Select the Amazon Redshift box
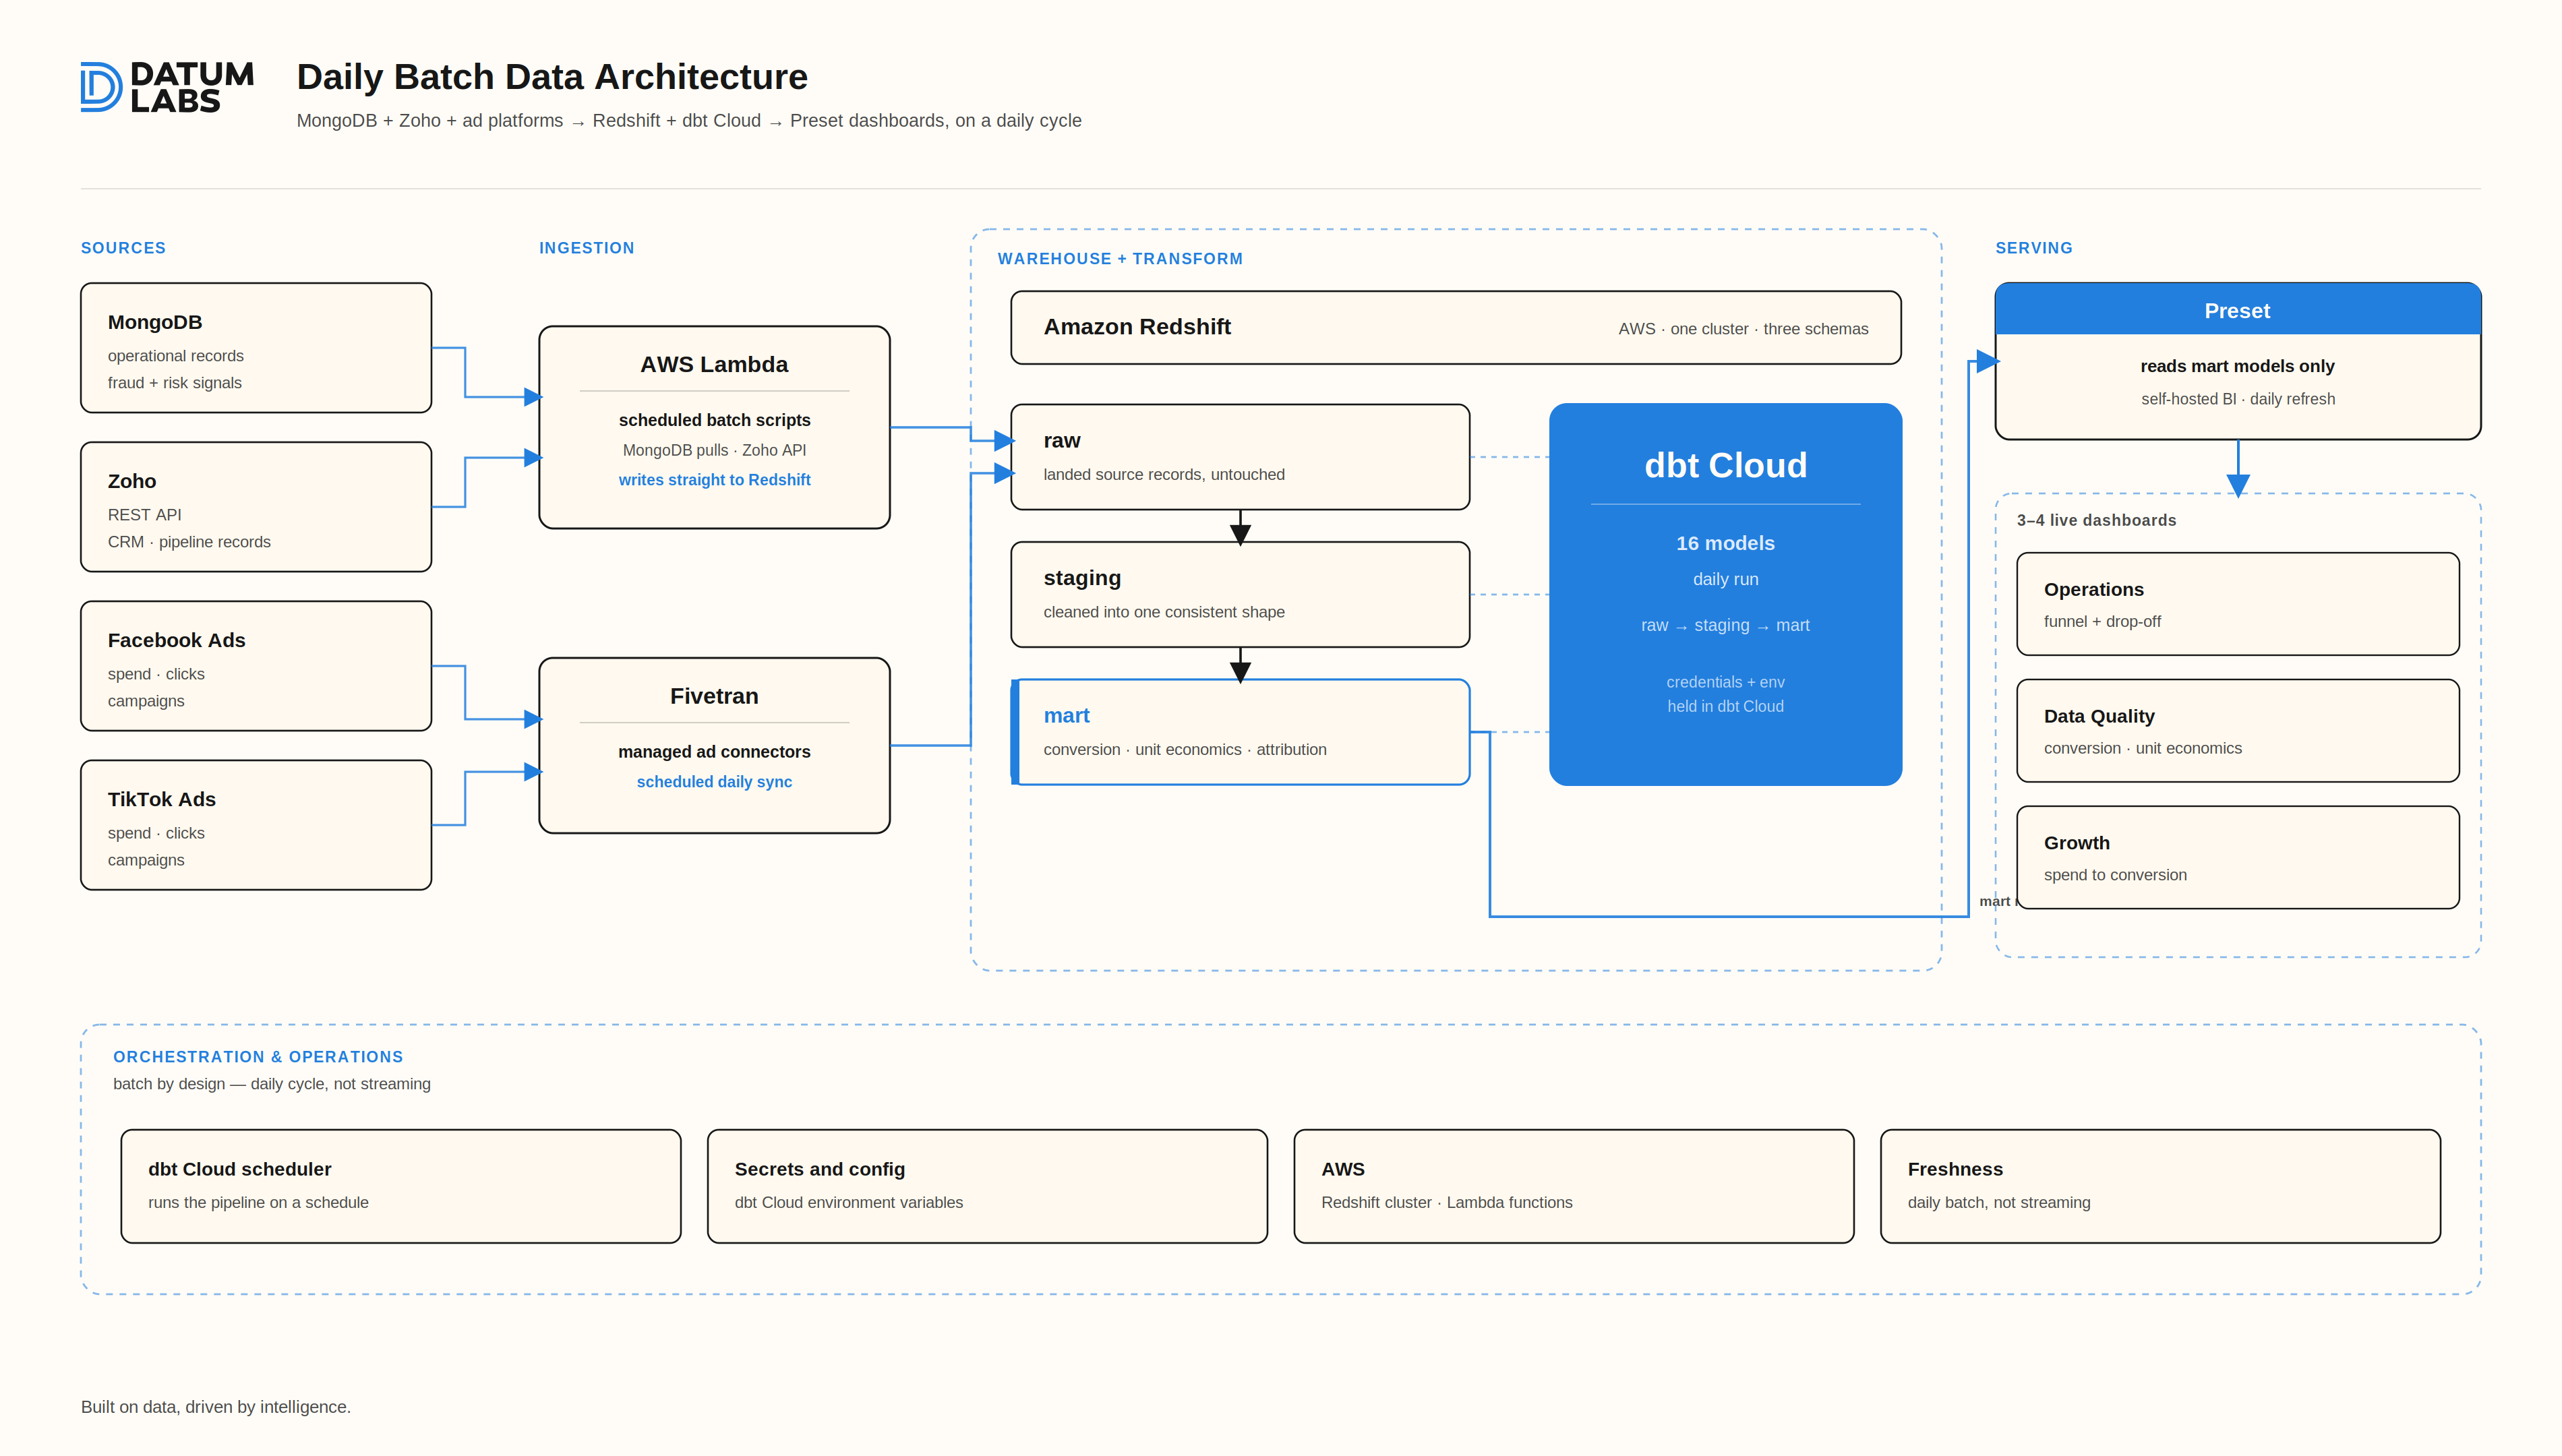The height and width of the screenshot is (1456, 2562). [x=1455, y=328]
